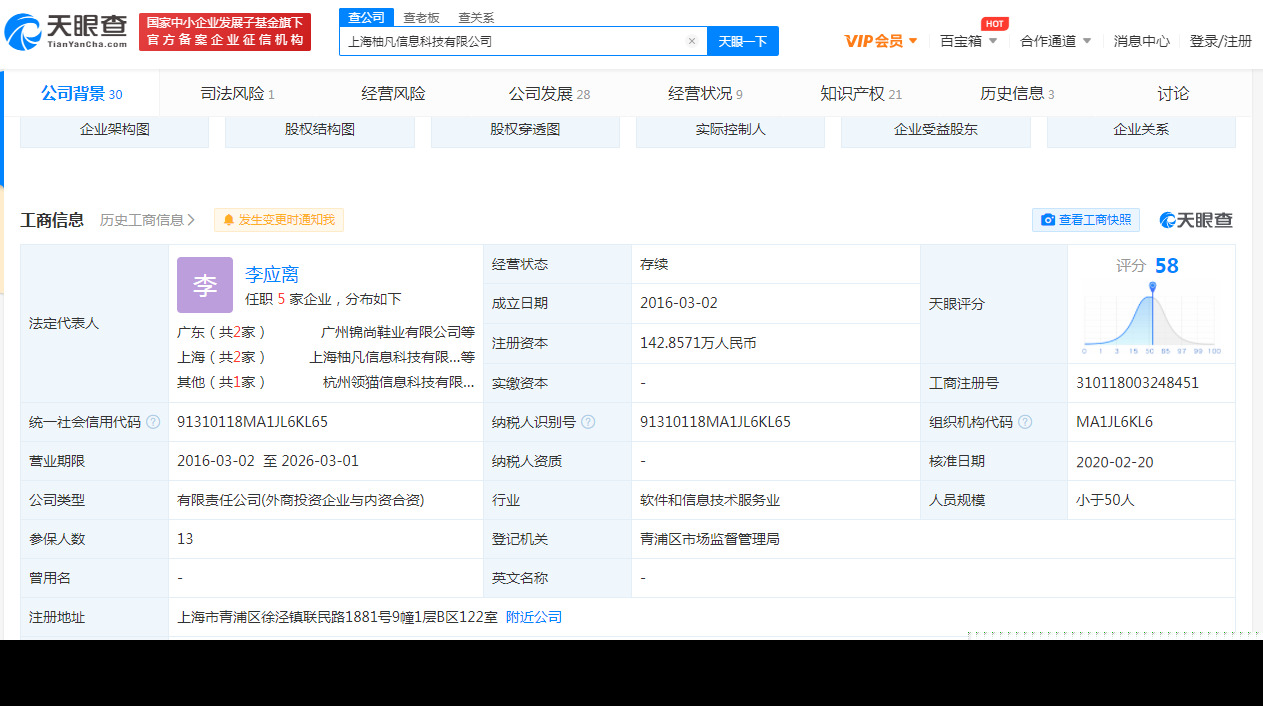Click the TianYanCha logo

tap(67, 32)
